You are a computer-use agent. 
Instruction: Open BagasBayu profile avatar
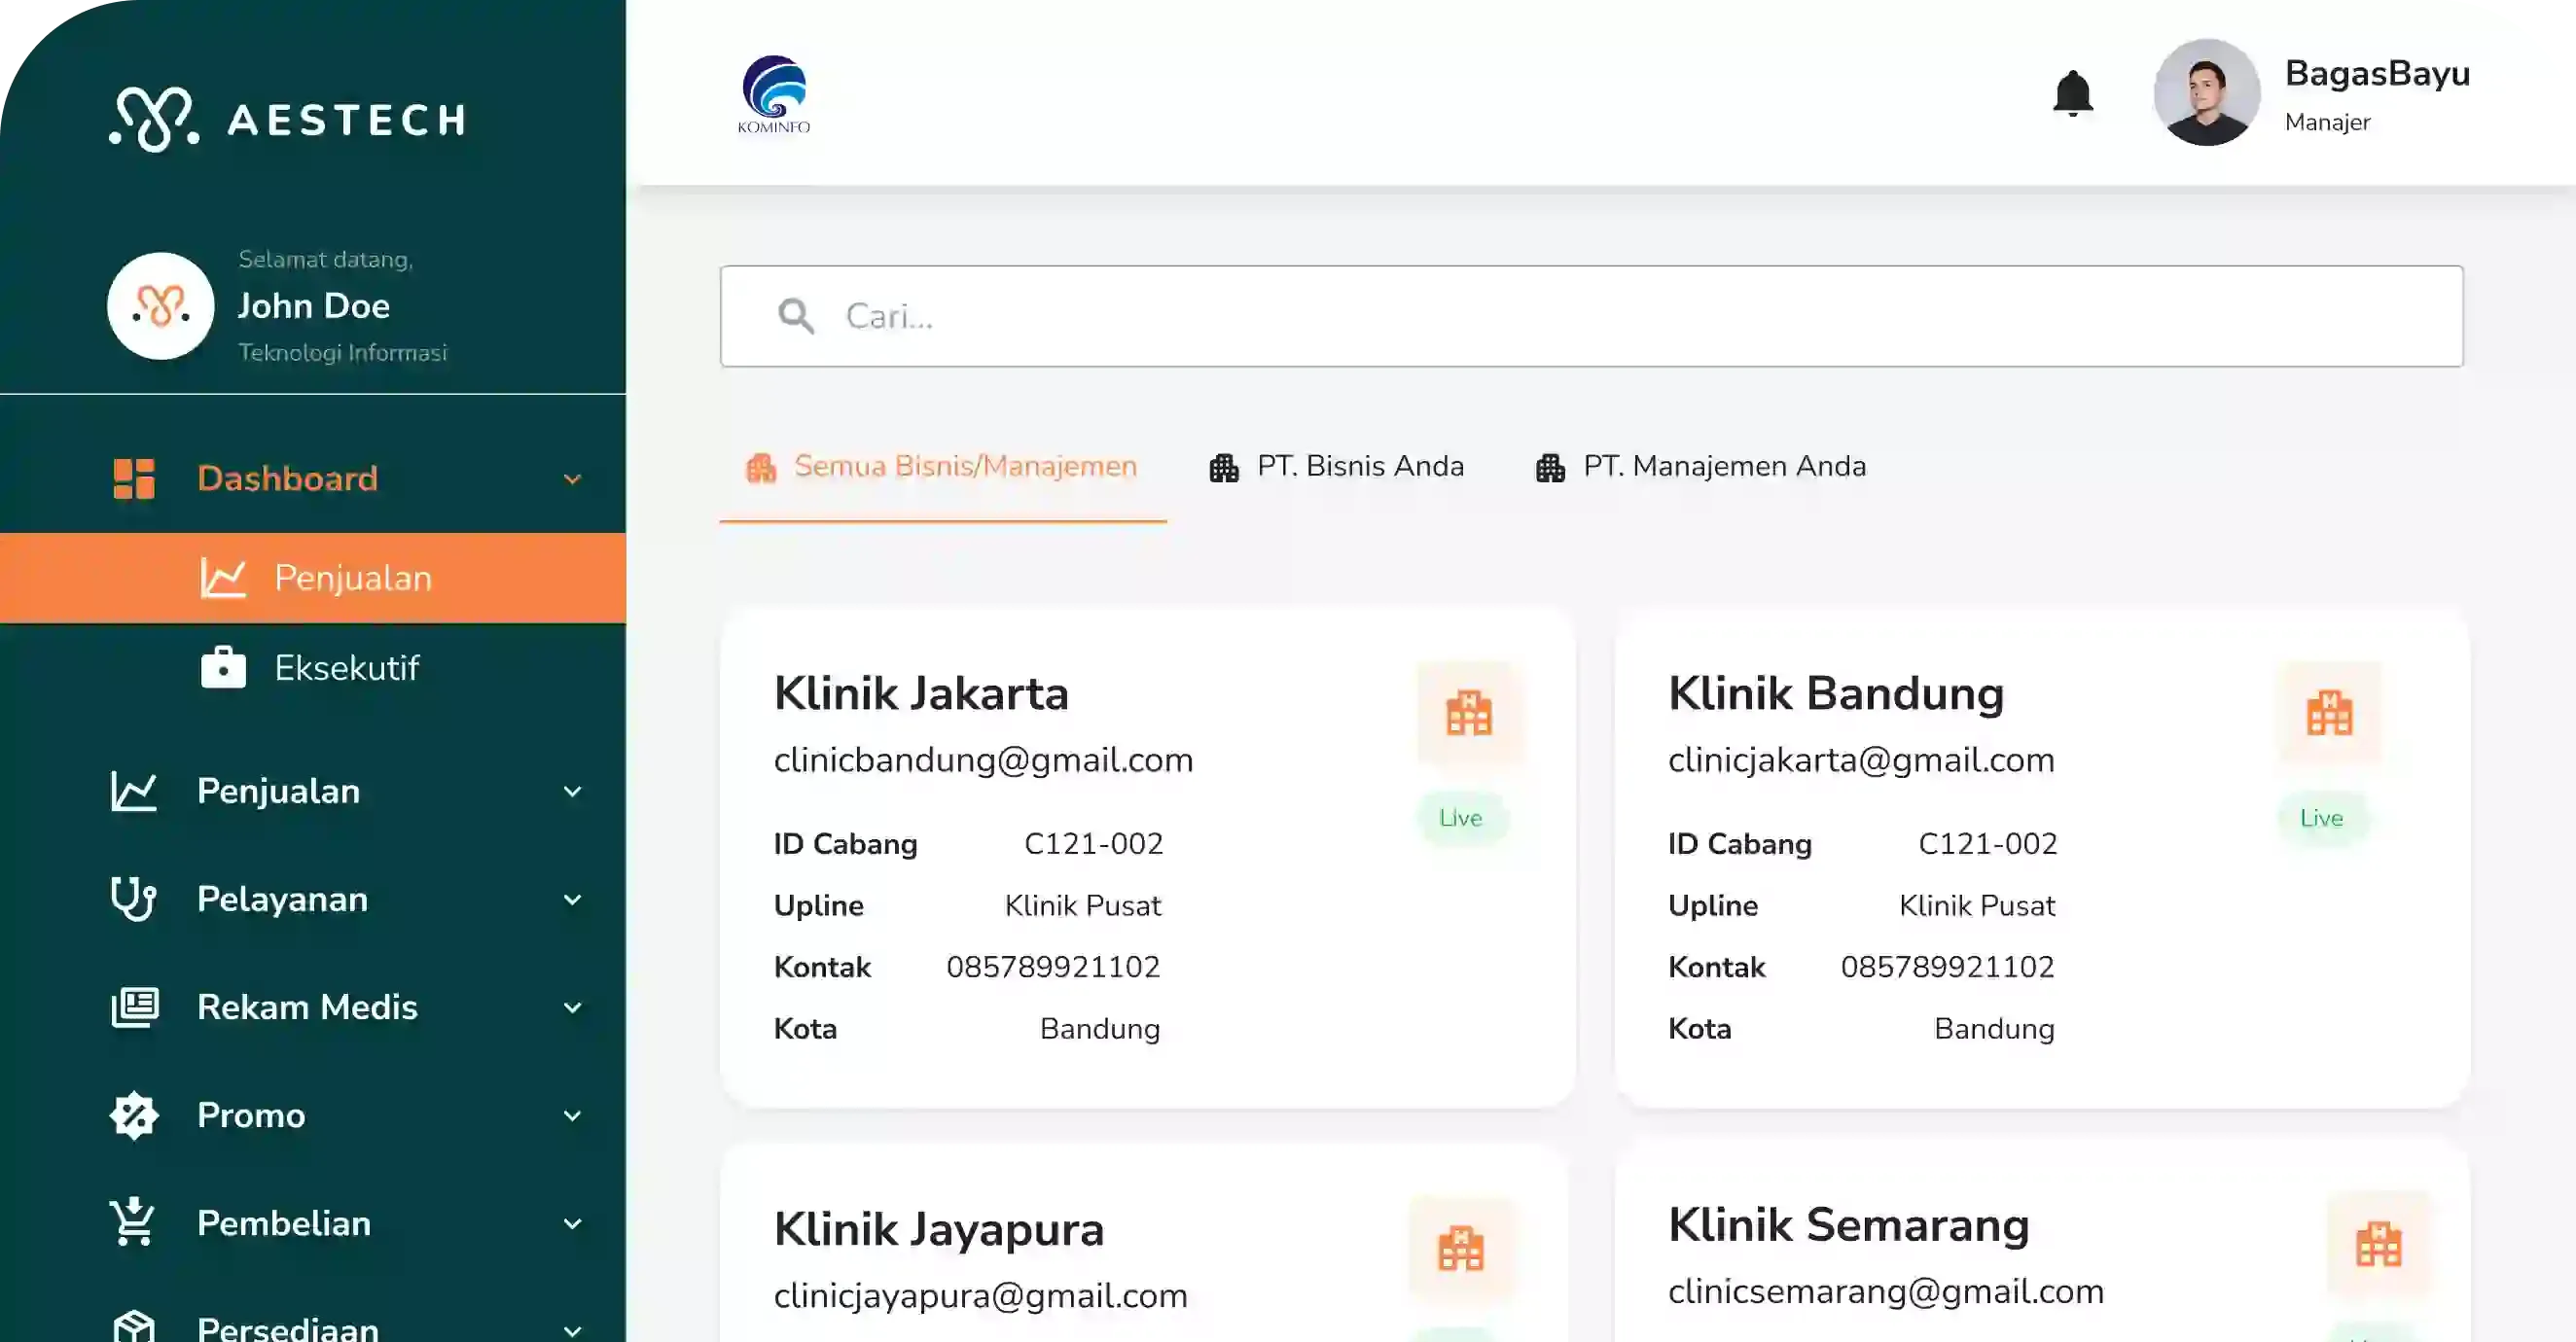[x=2206, y=93]
